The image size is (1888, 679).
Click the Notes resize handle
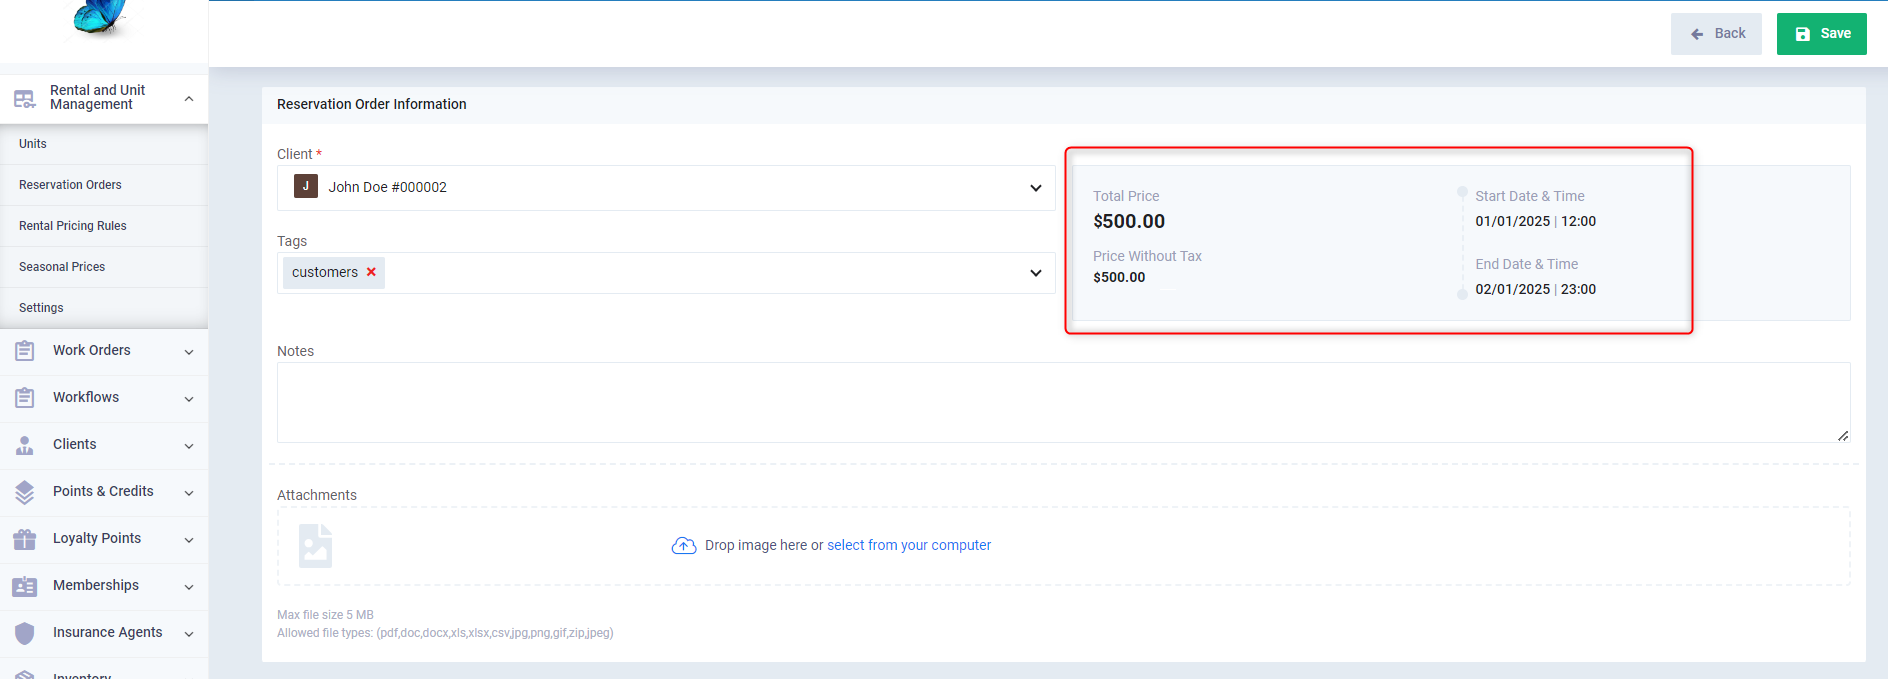(x=1843, y=435)
